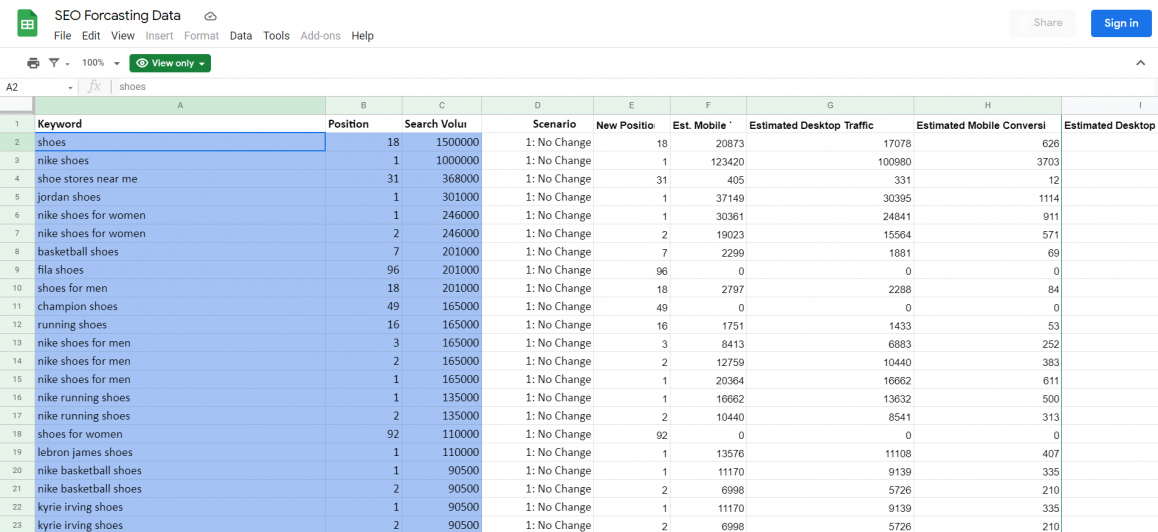
Task: Select the position cell 96
Action: (364, 270)
